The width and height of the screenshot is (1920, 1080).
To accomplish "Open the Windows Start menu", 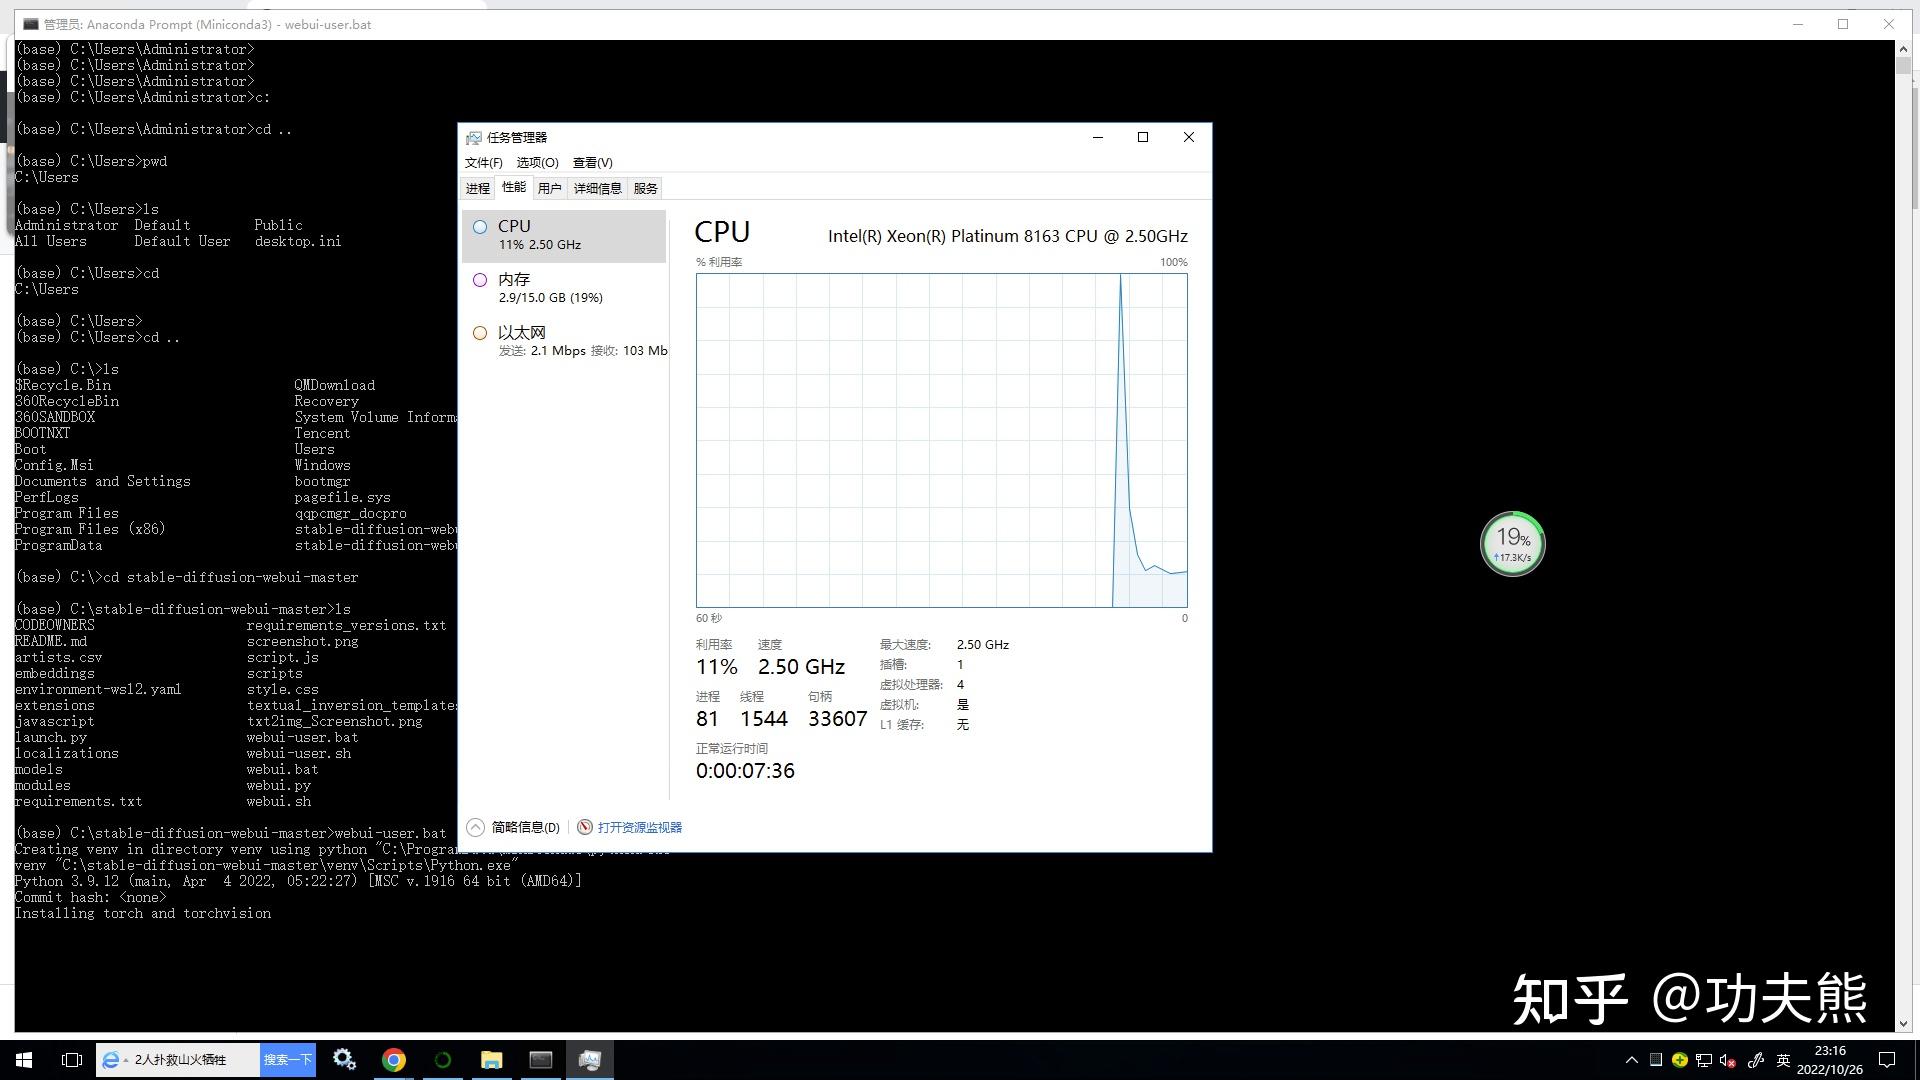I will [24, 1060].
